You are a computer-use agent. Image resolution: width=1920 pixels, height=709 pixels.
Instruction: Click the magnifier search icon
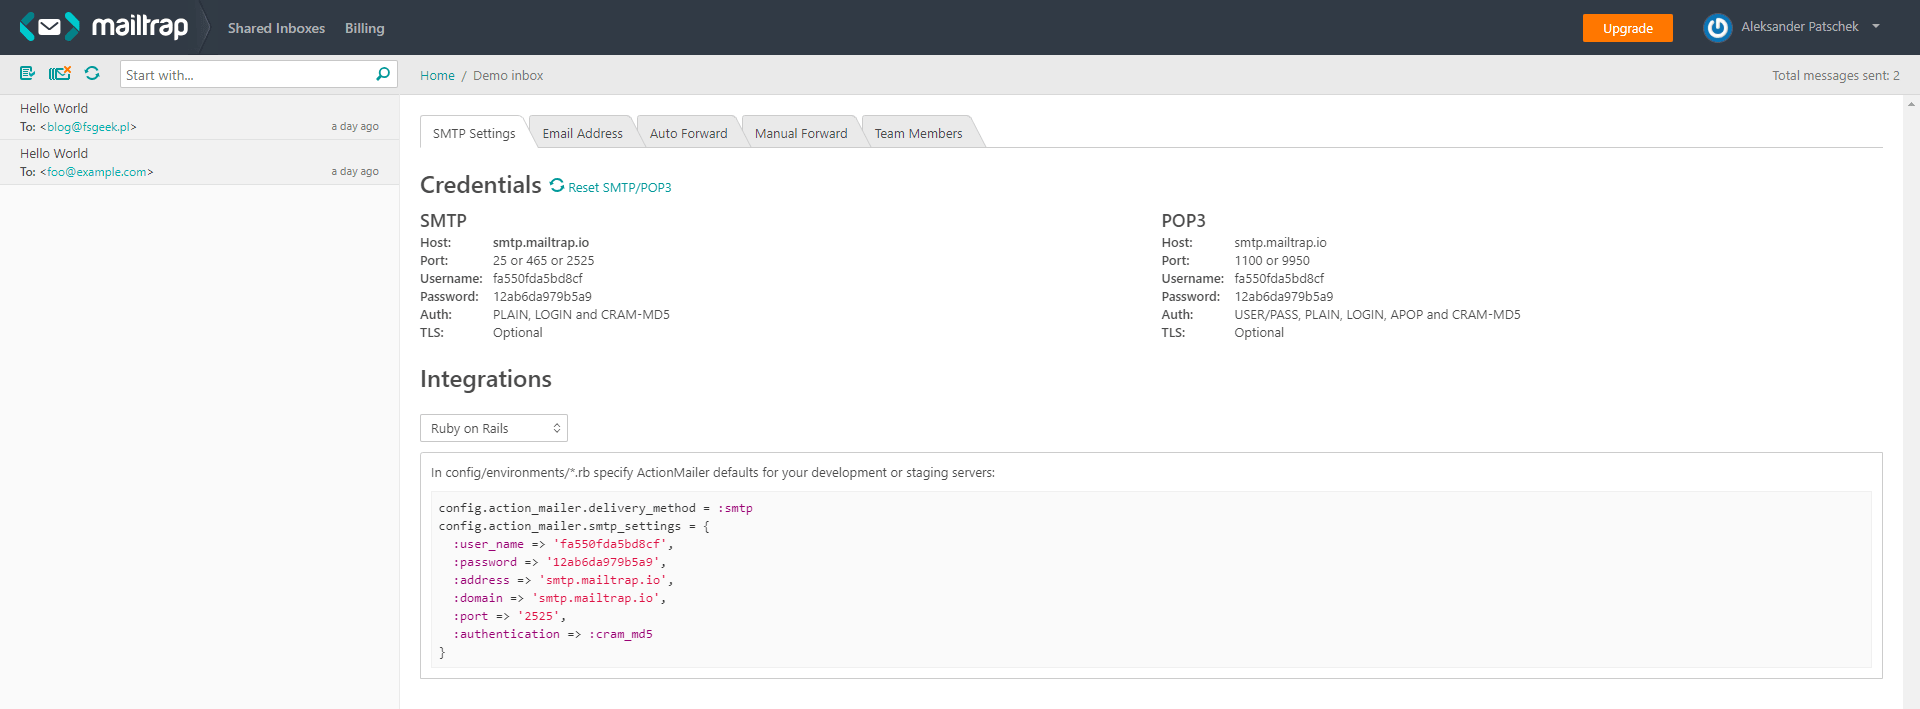tap(383, 74)
